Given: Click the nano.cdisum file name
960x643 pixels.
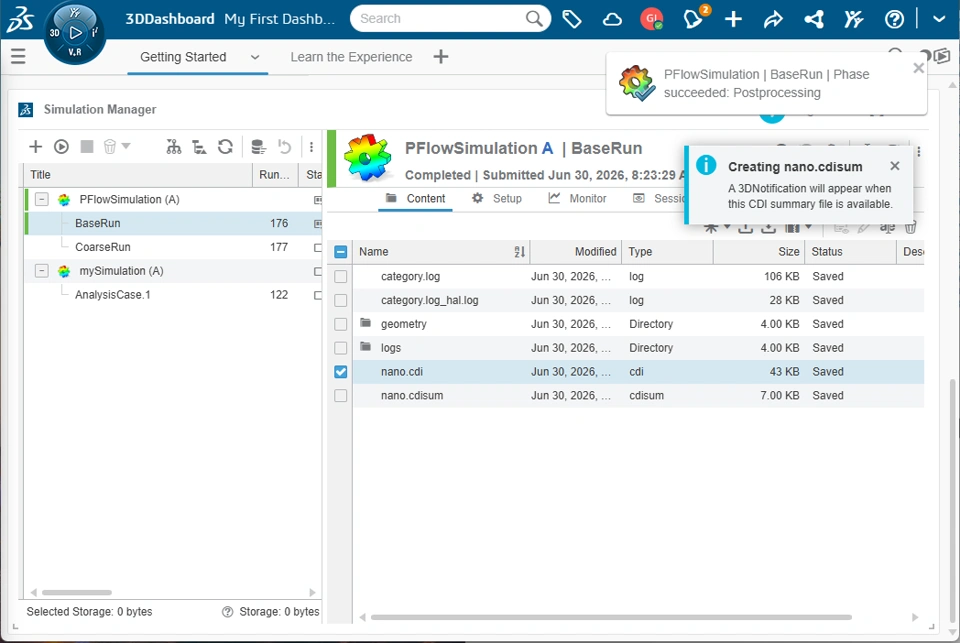Looking at the screenshot, I should [x=411, y=396].
